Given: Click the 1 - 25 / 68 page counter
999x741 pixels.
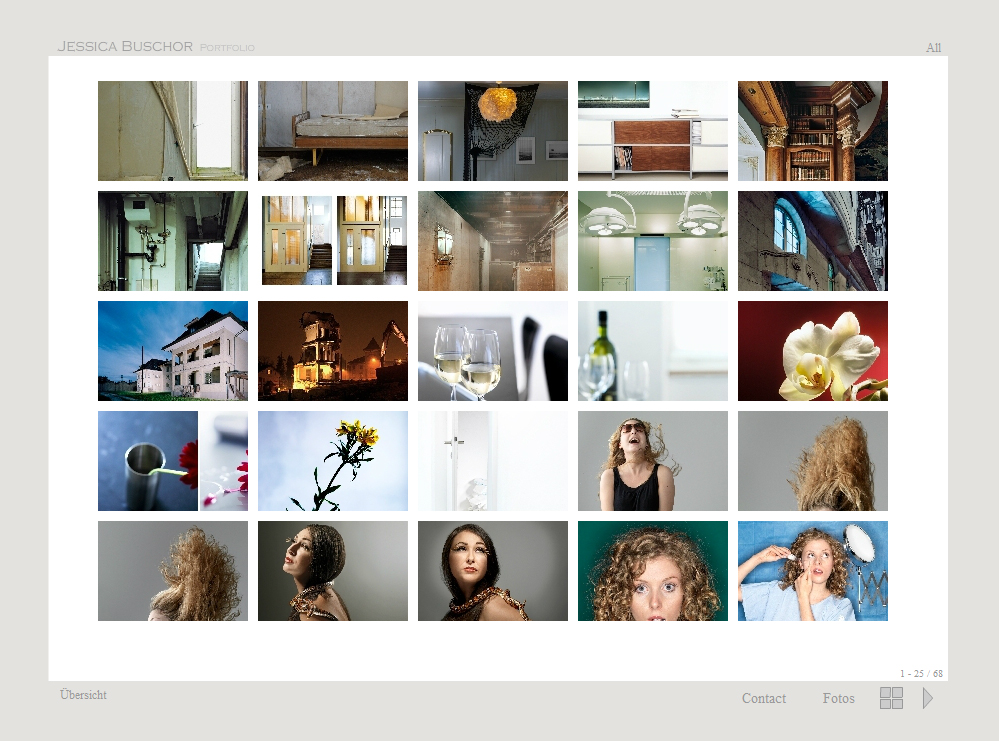Looking at the screenshot, I should (921, 673).
